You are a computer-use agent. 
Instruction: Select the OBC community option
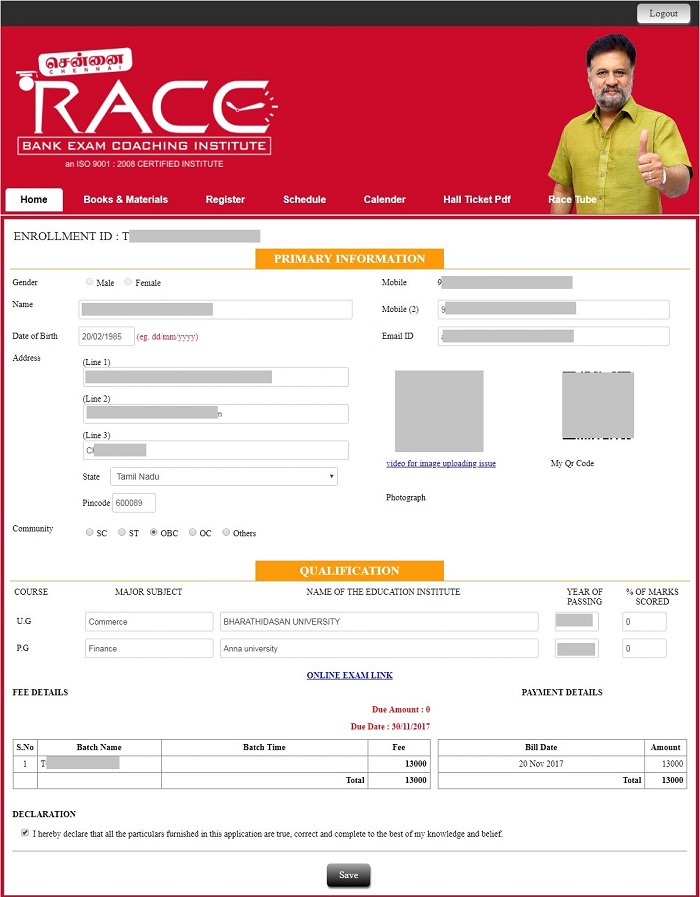[x=153, y=532]
